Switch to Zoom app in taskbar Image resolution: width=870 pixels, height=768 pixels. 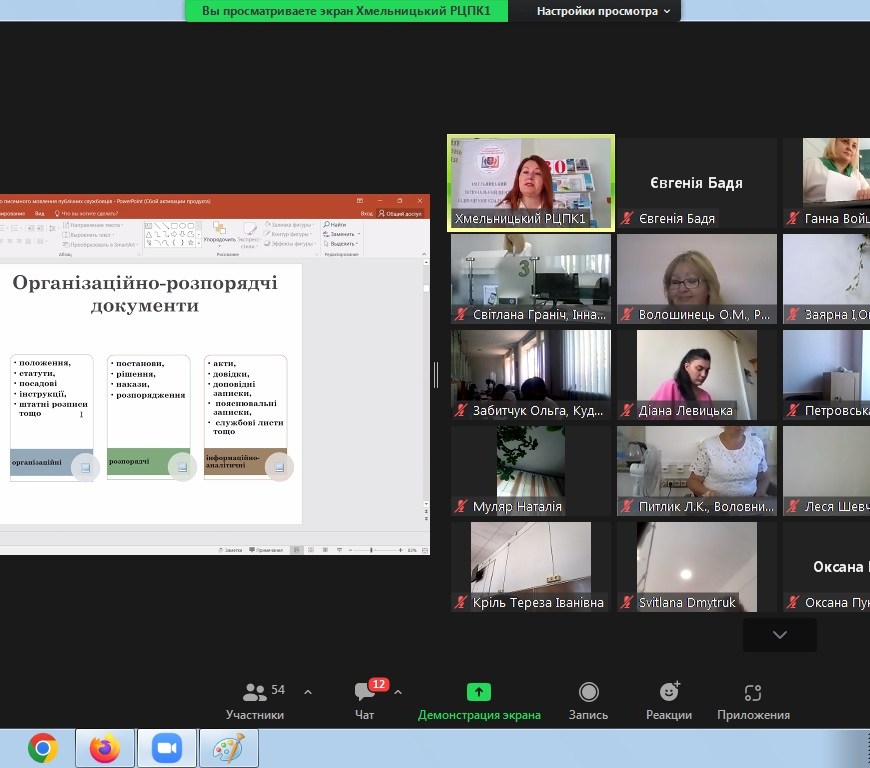coord(166,747)
